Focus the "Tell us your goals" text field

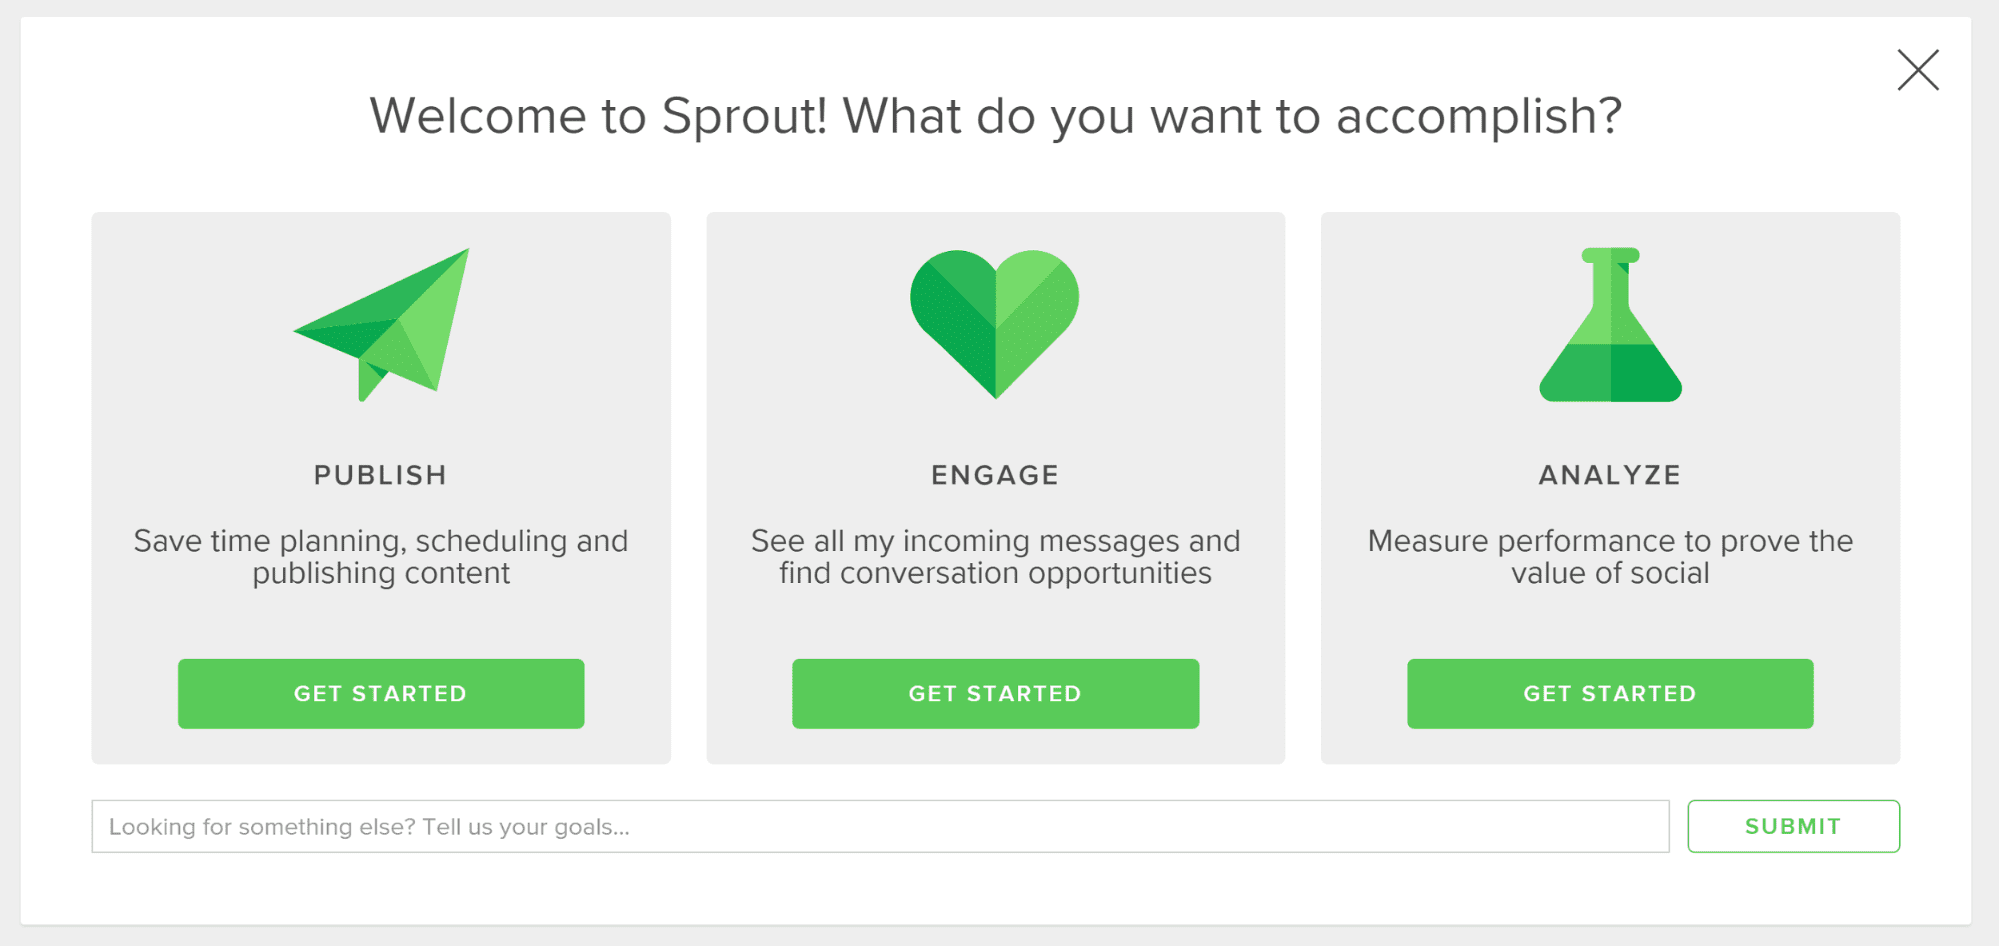click(x=880, y=826)
